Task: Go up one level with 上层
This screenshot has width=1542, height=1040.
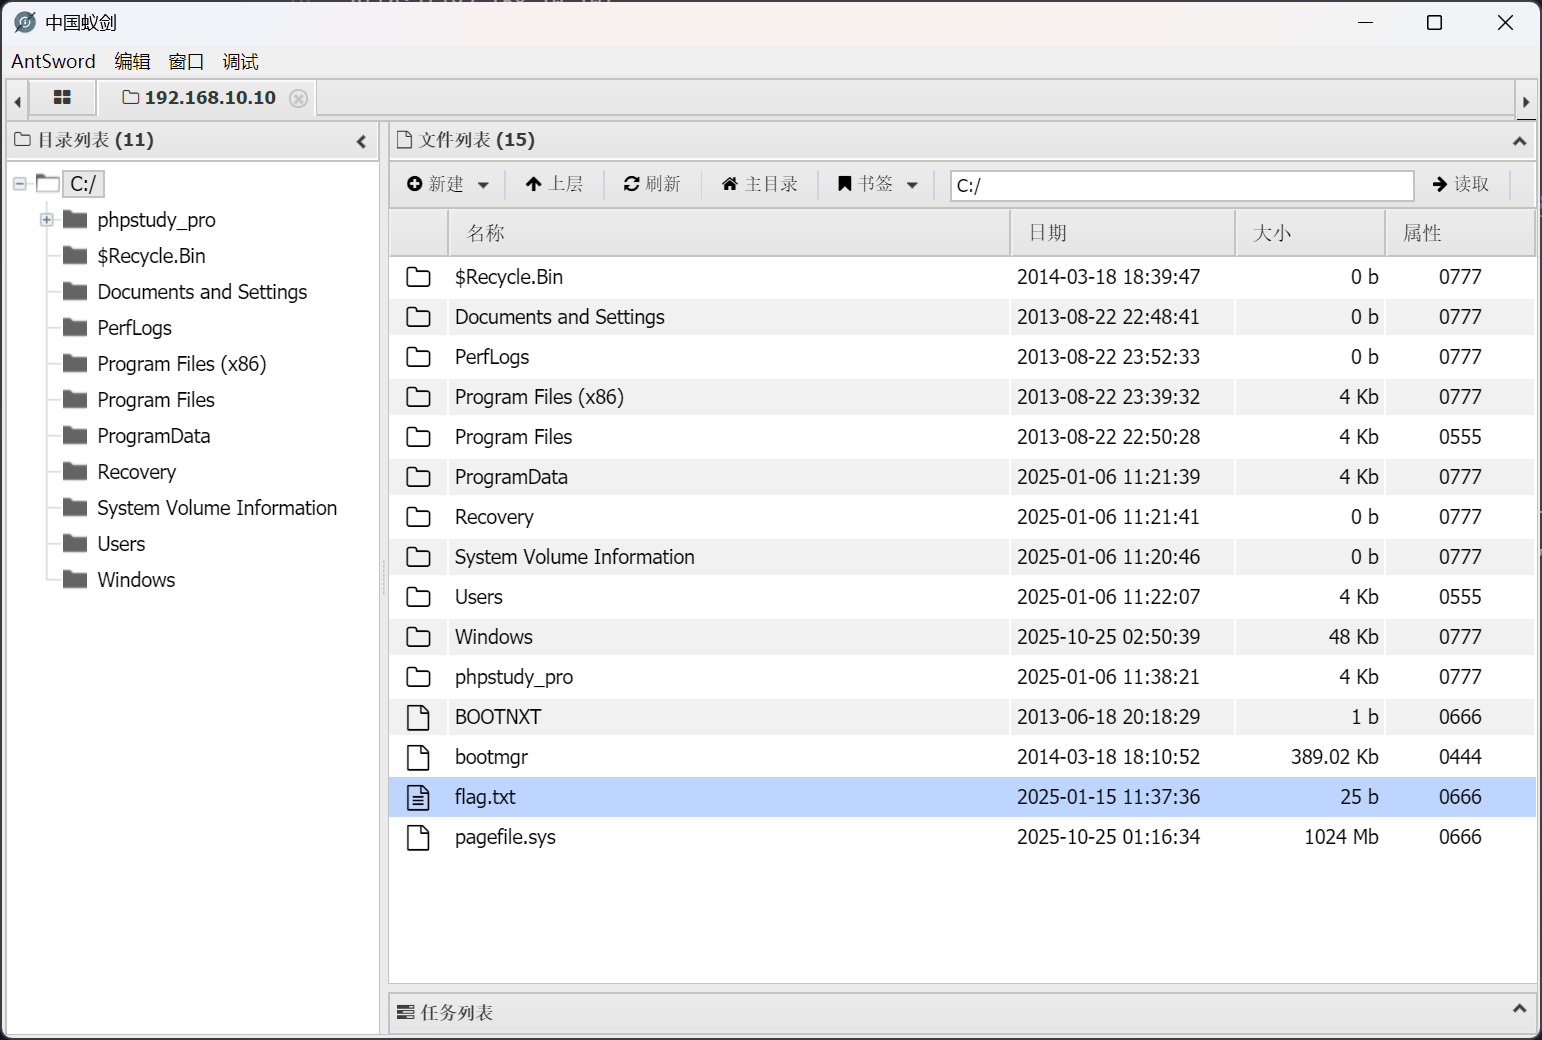Action: click(x=554, y=184)
